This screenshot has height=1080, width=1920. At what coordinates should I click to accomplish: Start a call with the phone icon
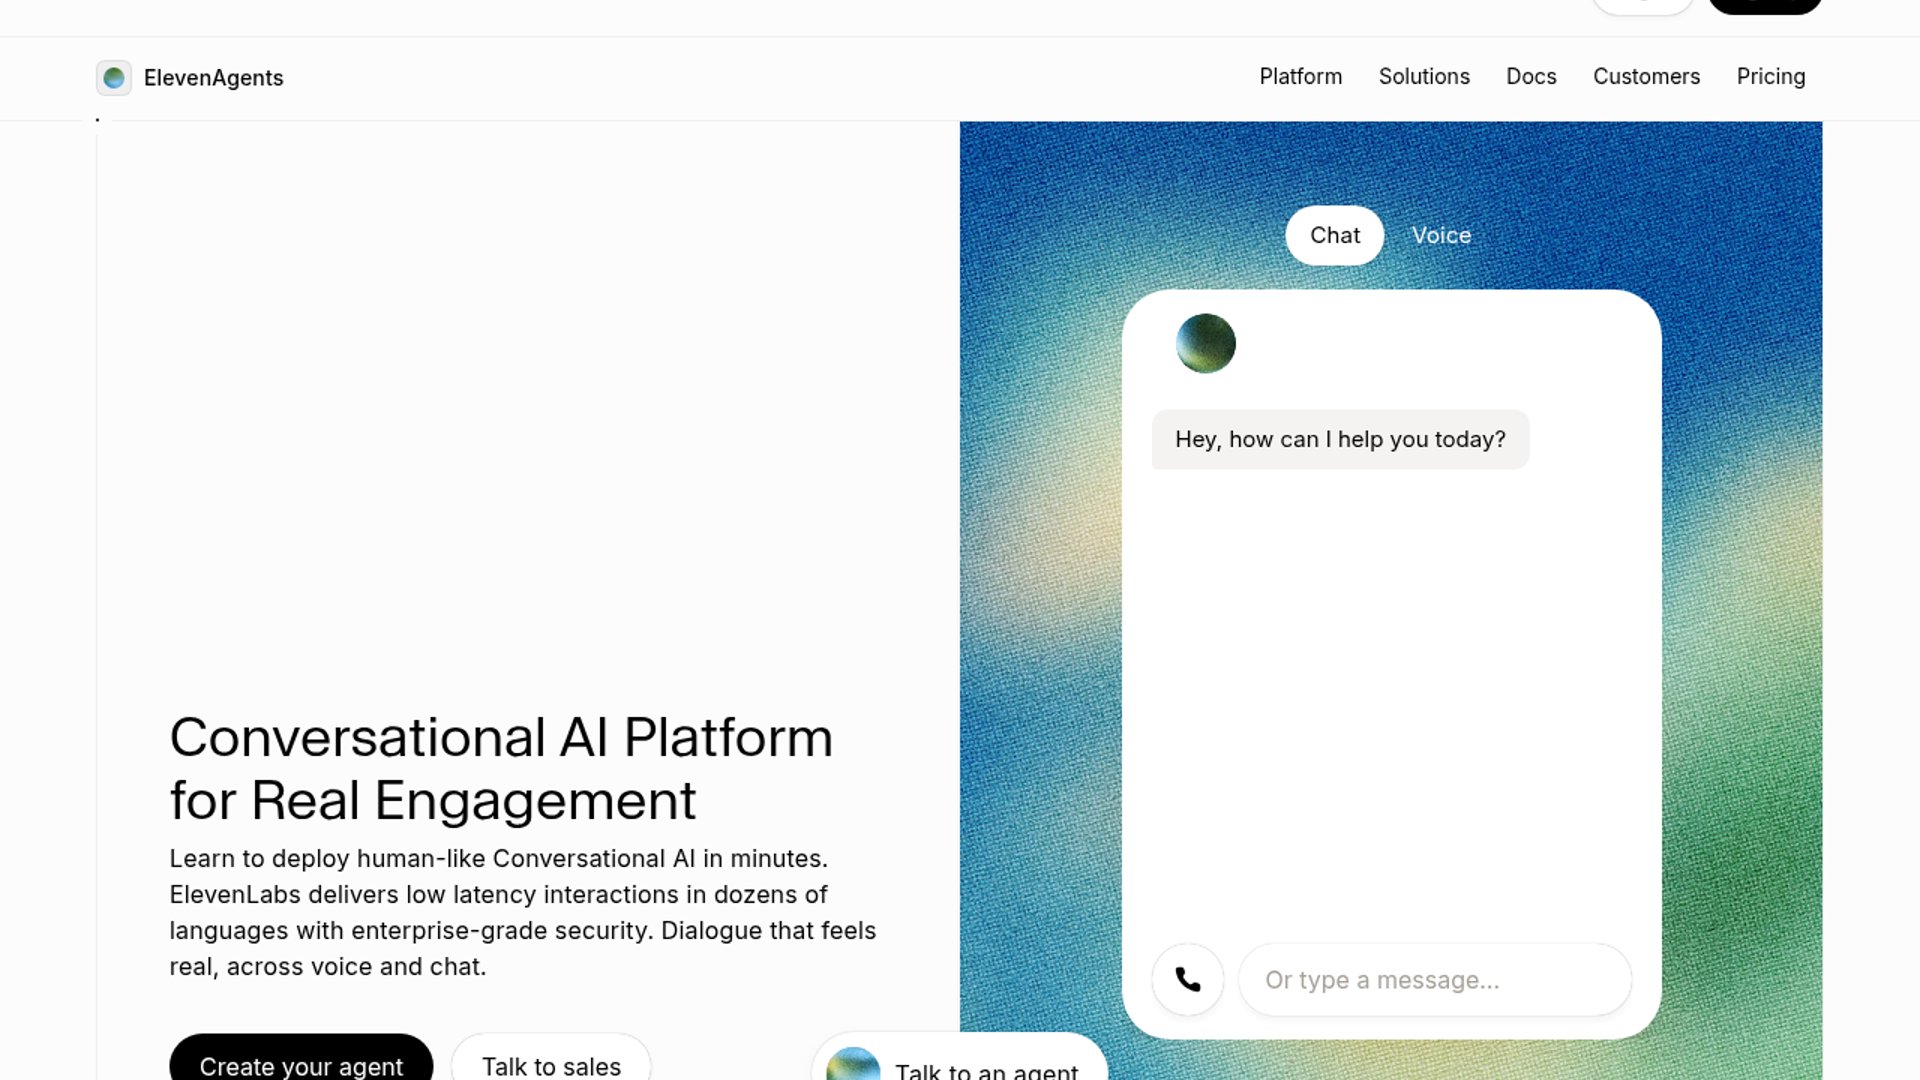pyautogui.click(x=1188, y=980)
